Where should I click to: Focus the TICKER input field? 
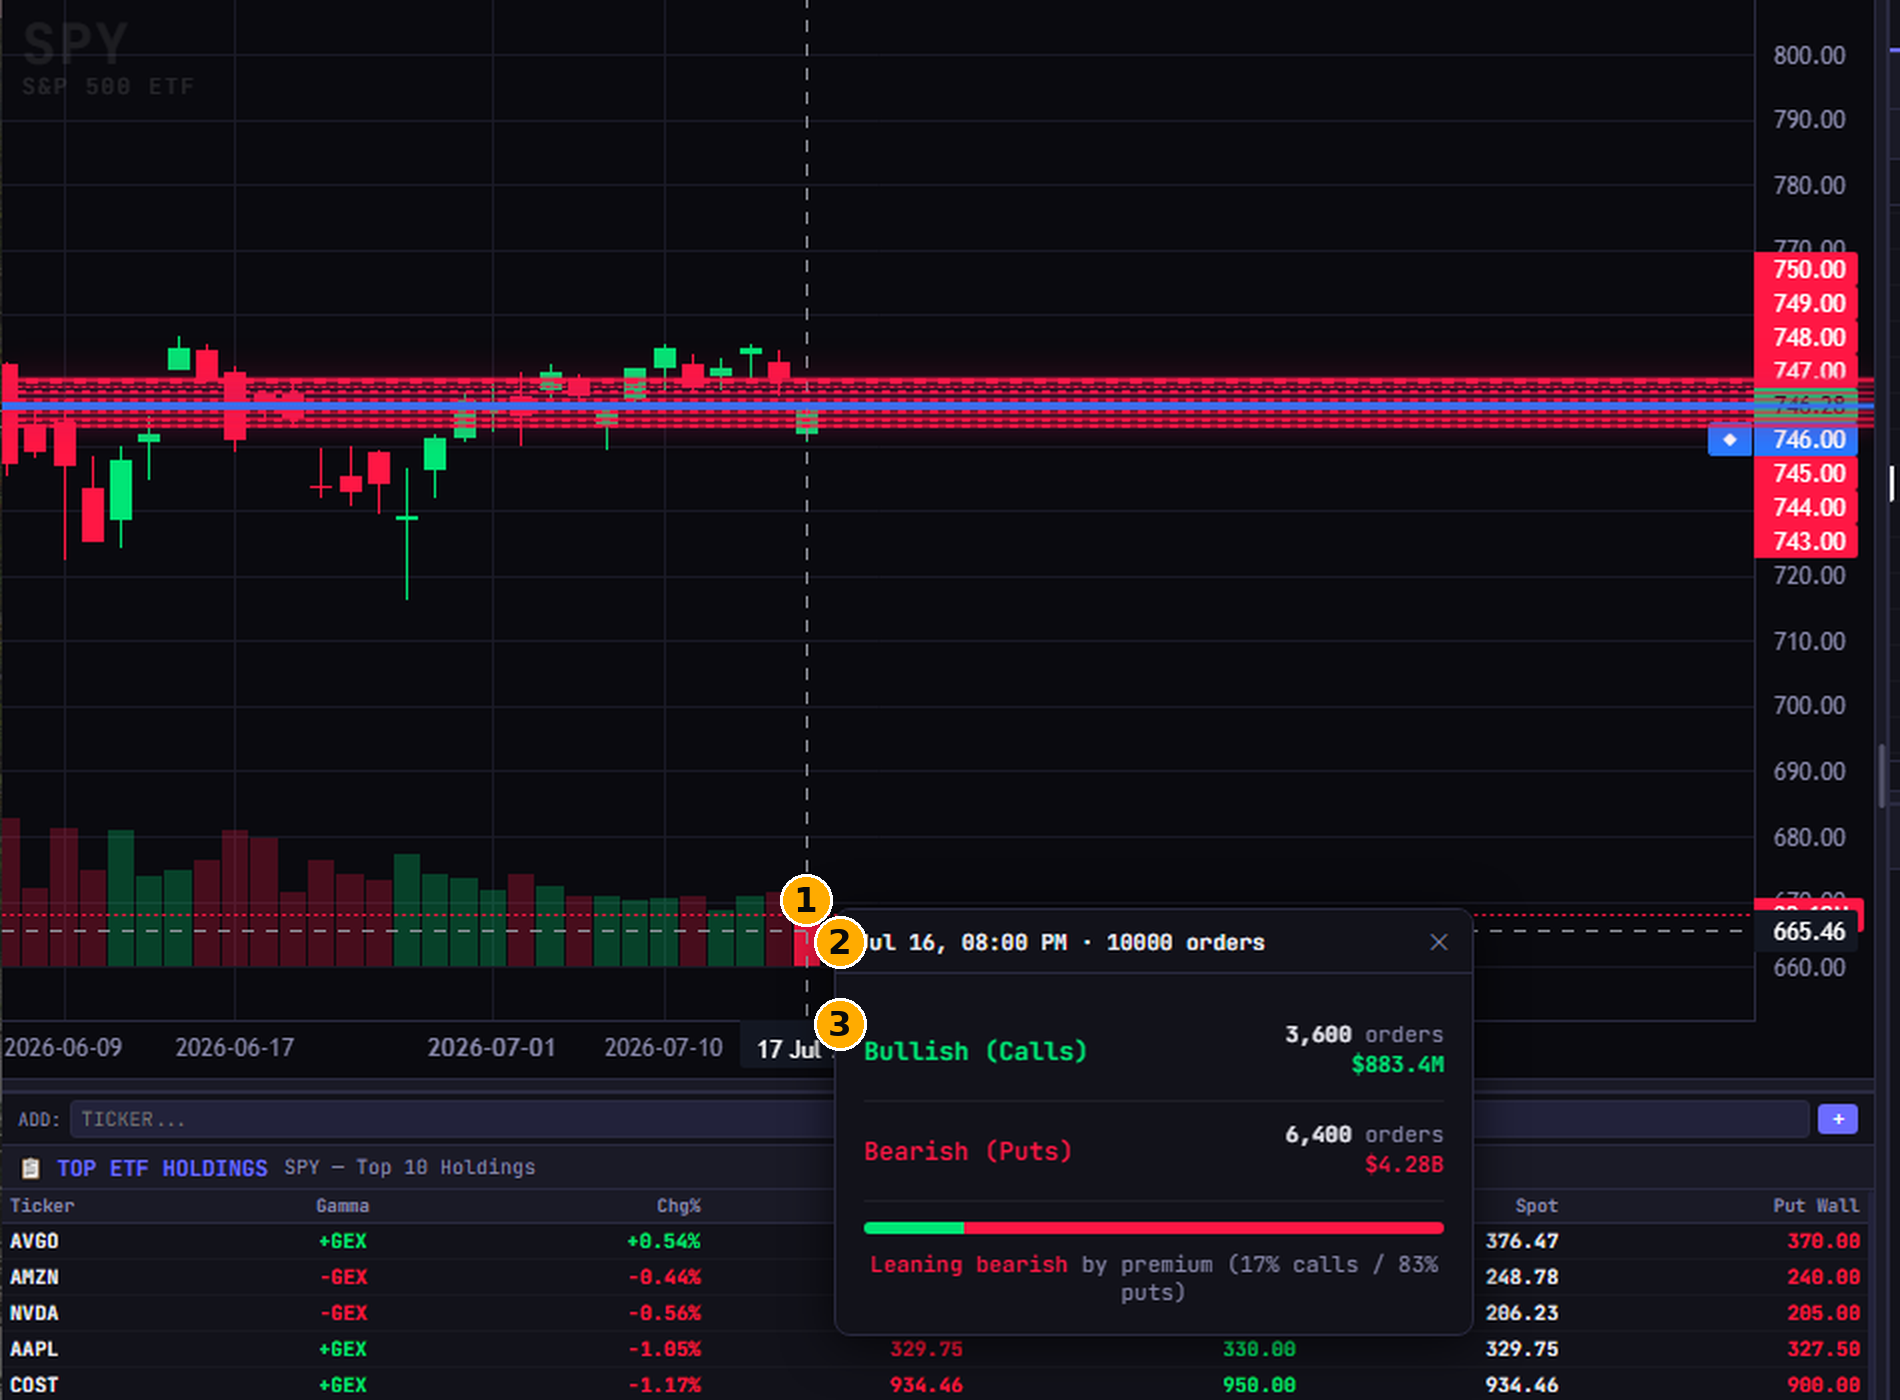point(940,1119)
